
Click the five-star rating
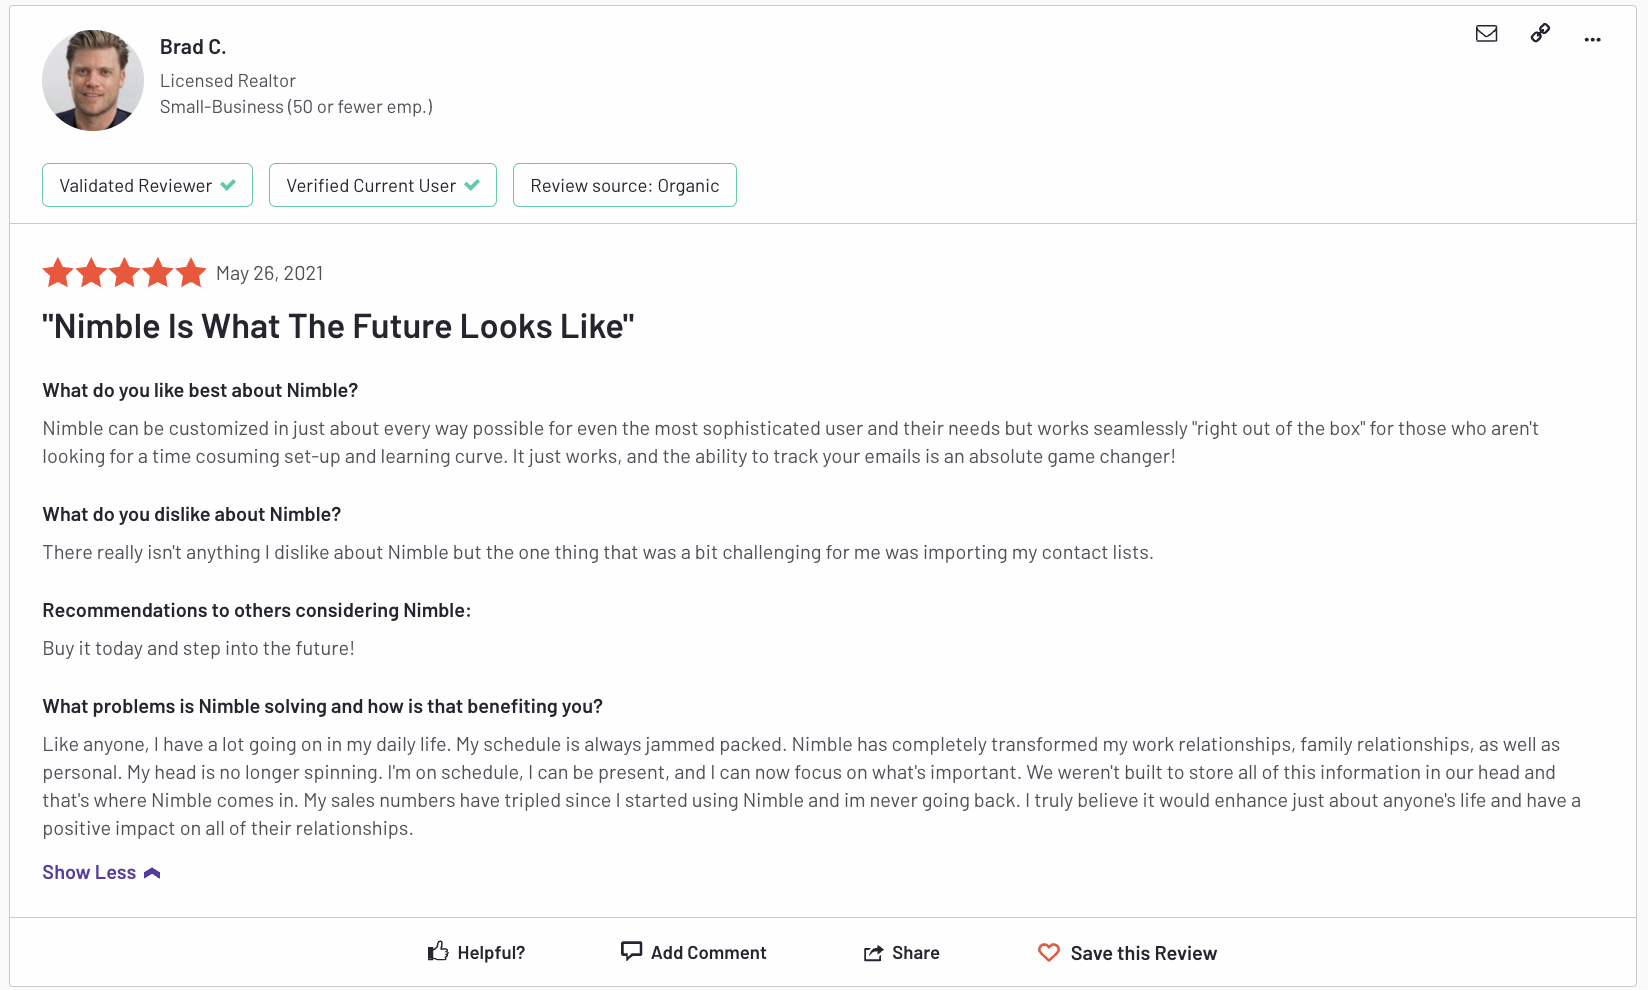124,273
